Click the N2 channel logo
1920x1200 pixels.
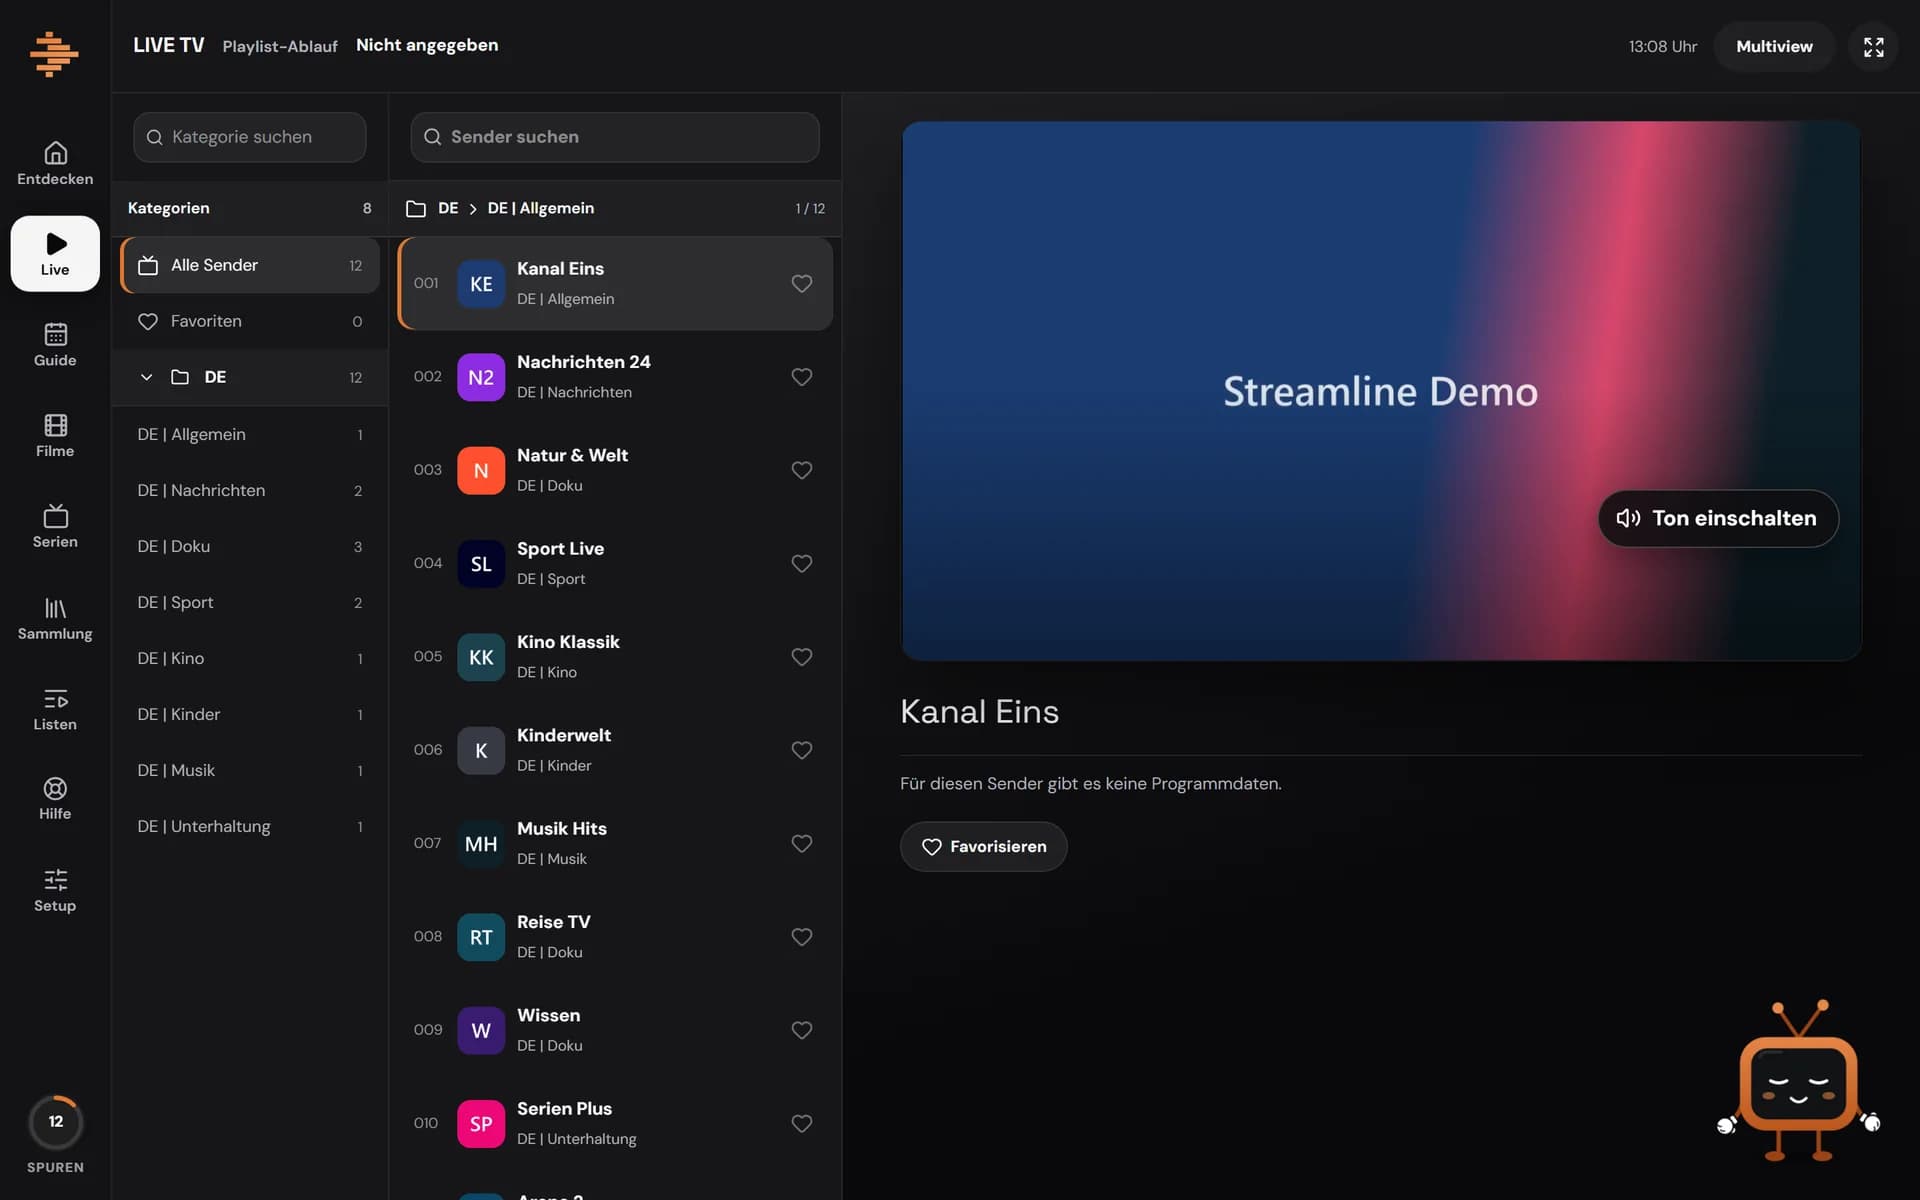481,377
